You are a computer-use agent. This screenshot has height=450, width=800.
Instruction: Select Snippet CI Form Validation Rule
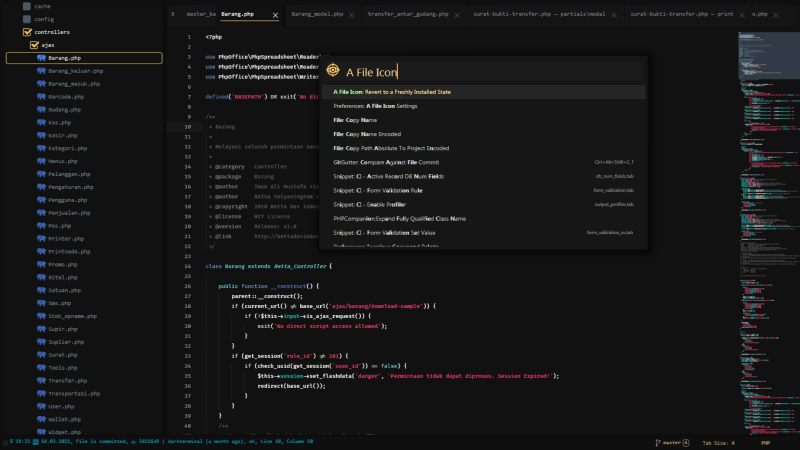point(483,190)
